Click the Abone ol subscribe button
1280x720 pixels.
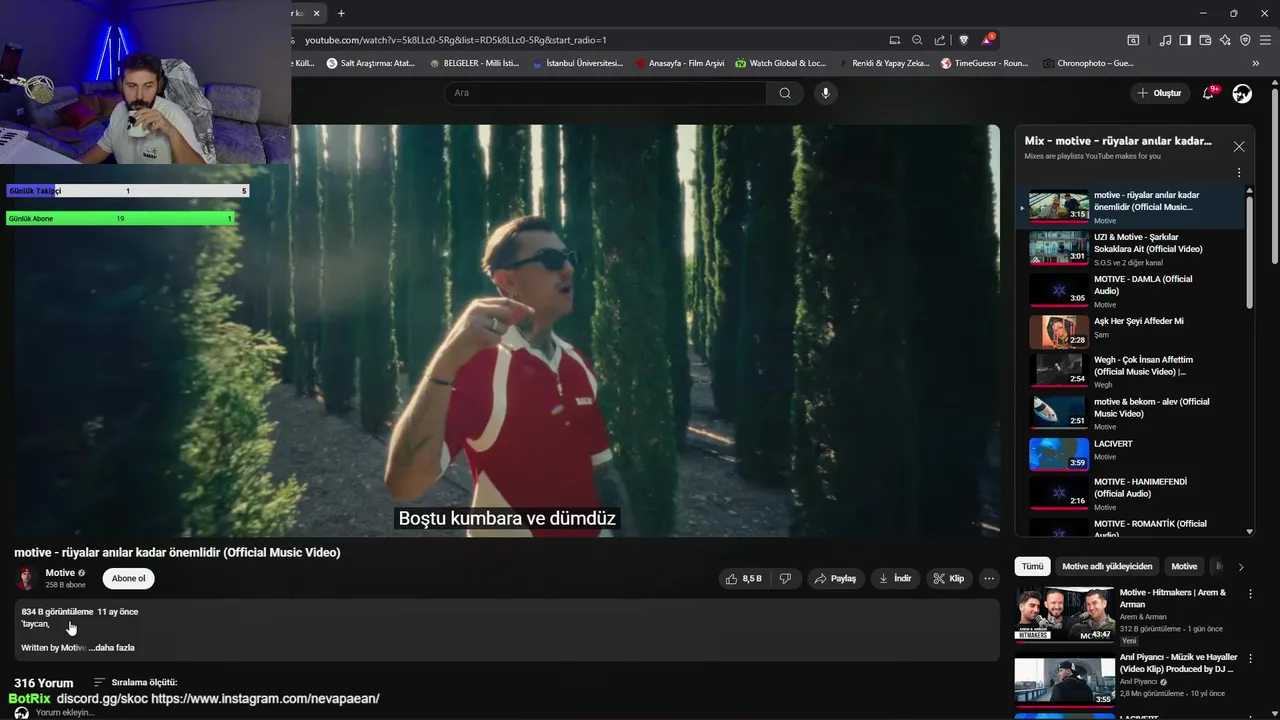[128, 578]
